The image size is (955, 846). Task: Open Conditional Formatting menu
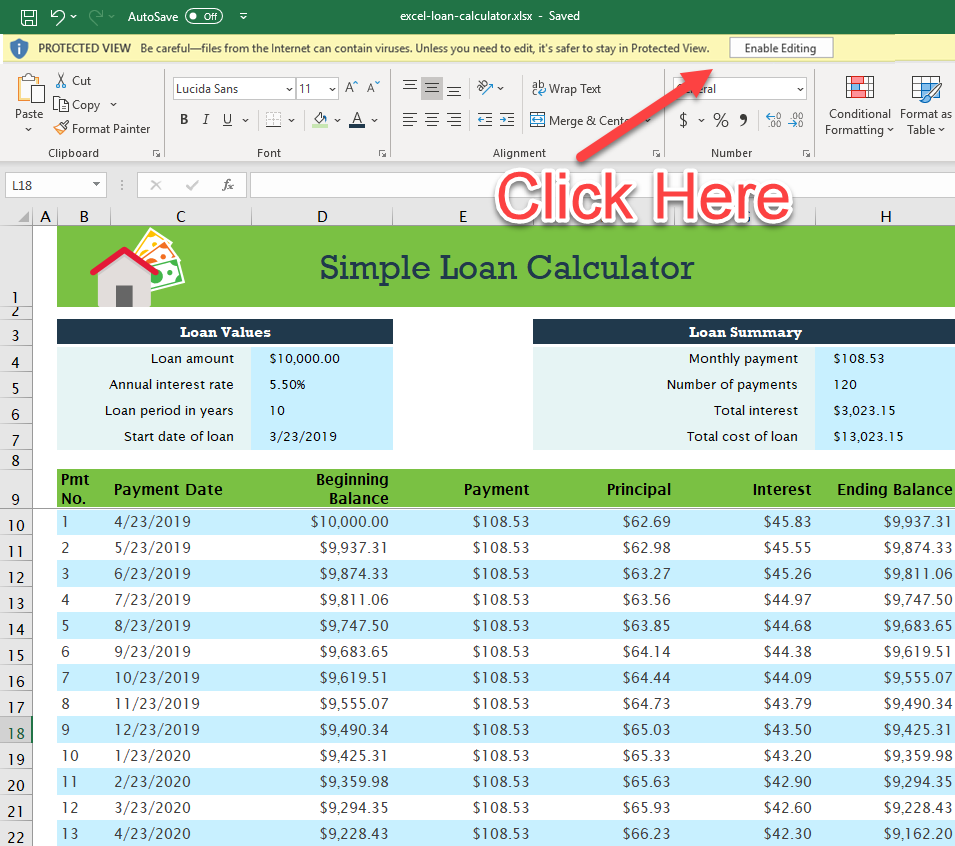coord(859,105)
